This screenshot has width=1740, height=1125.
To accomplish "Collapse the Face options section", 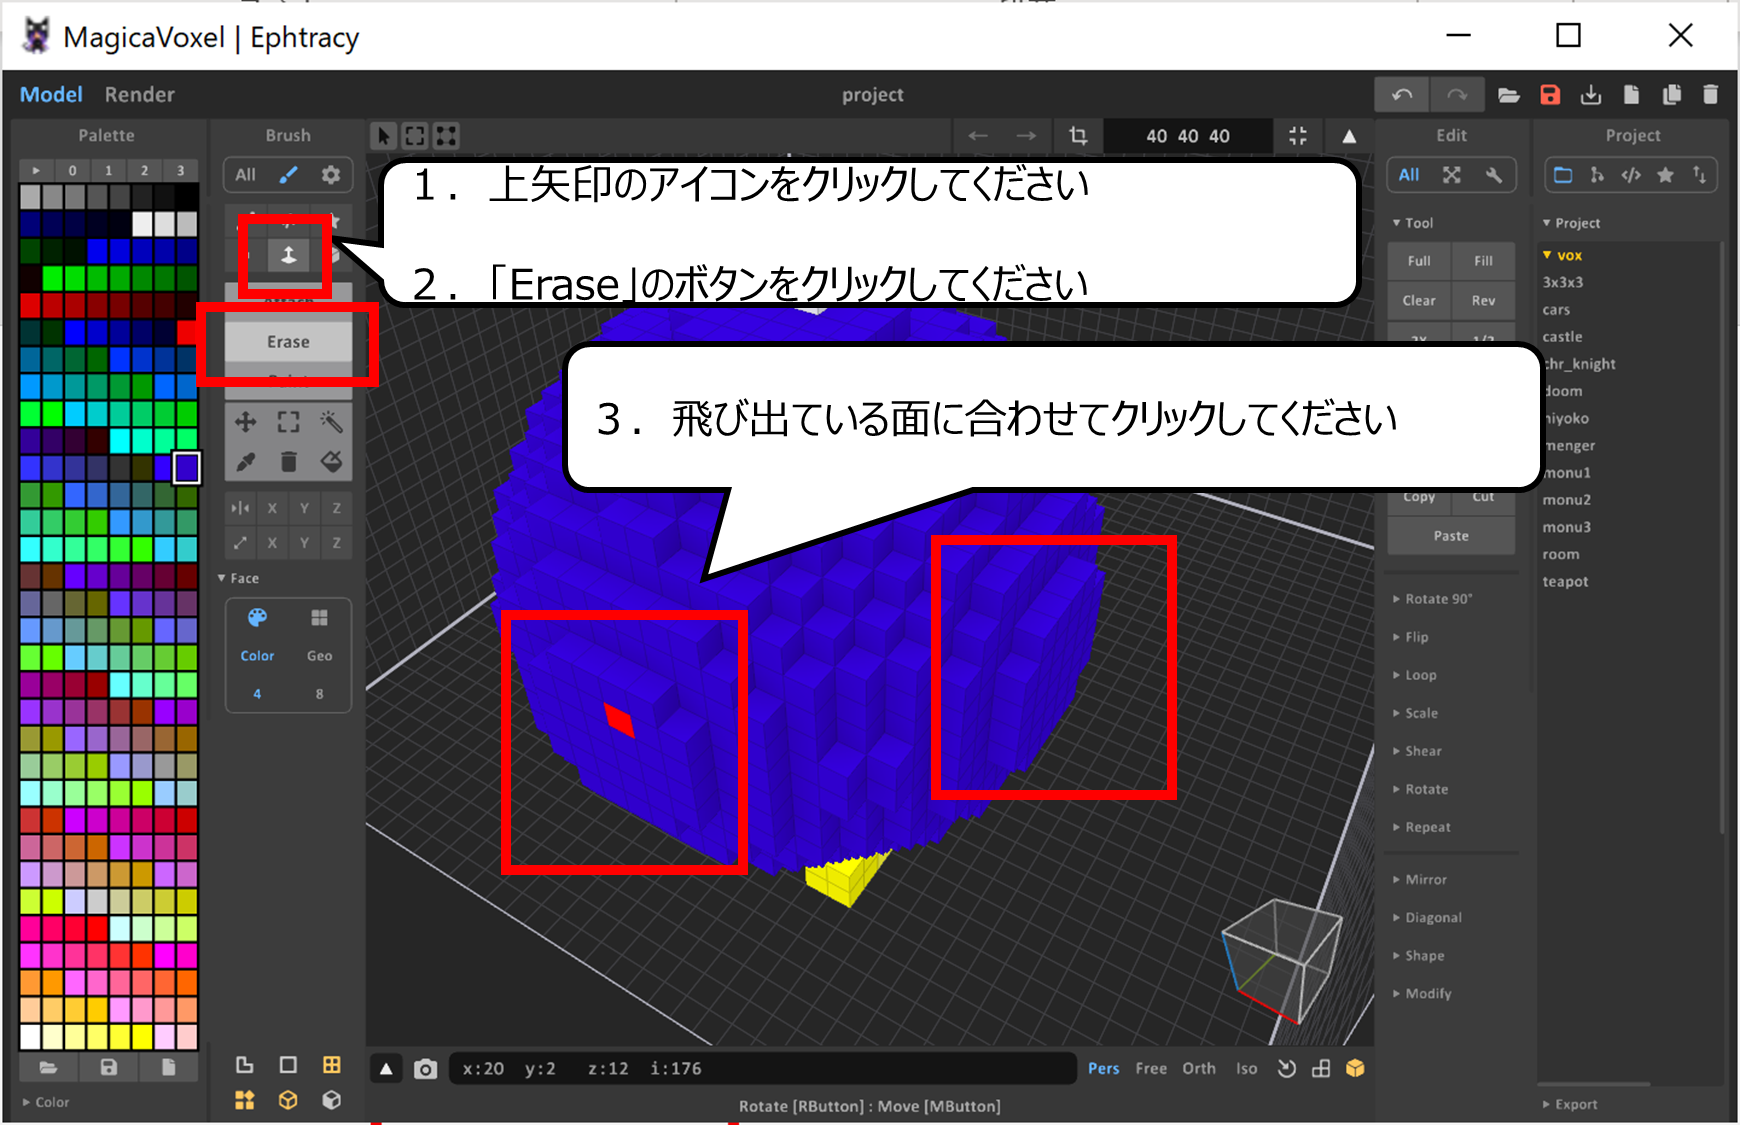I will (238, 579).
